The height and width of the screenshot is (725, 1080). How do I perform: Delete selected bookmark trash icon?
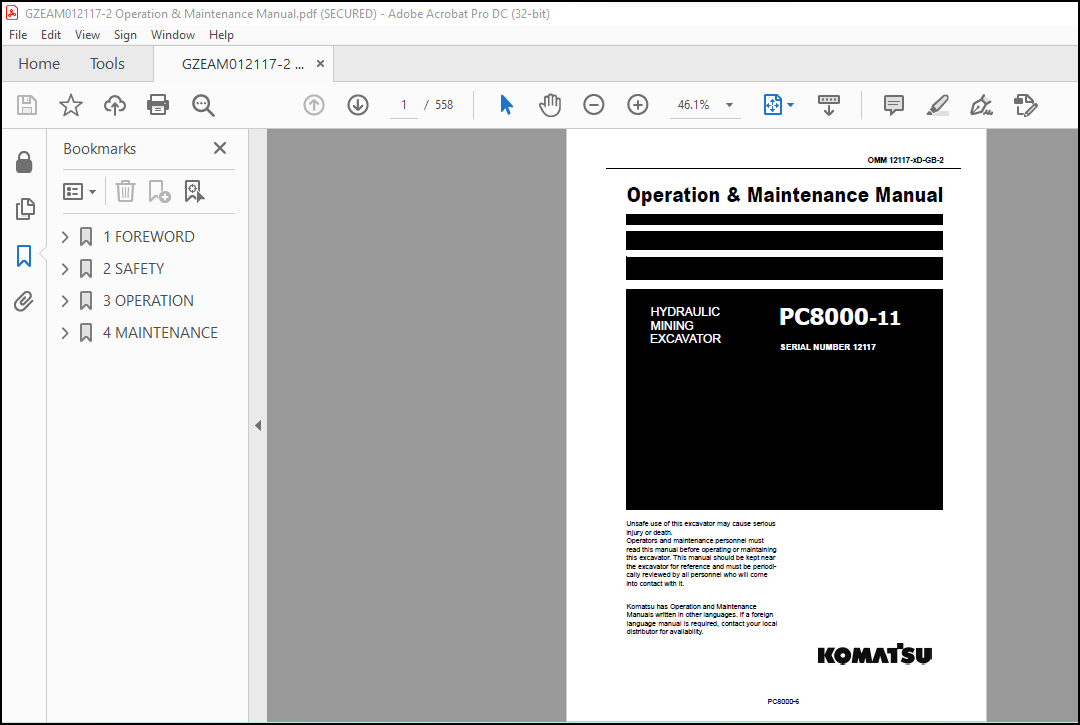click(x=125, y=191)
